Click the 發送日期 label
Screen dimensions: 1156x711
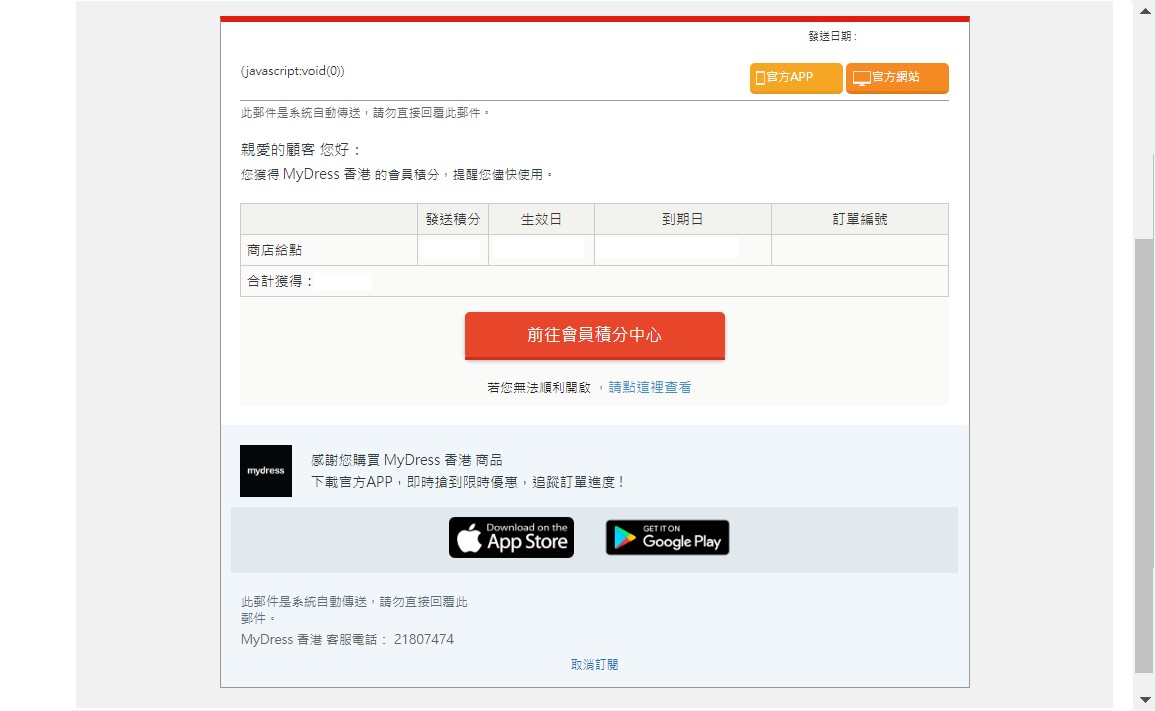pyautogui.click(x=832, y=36)
